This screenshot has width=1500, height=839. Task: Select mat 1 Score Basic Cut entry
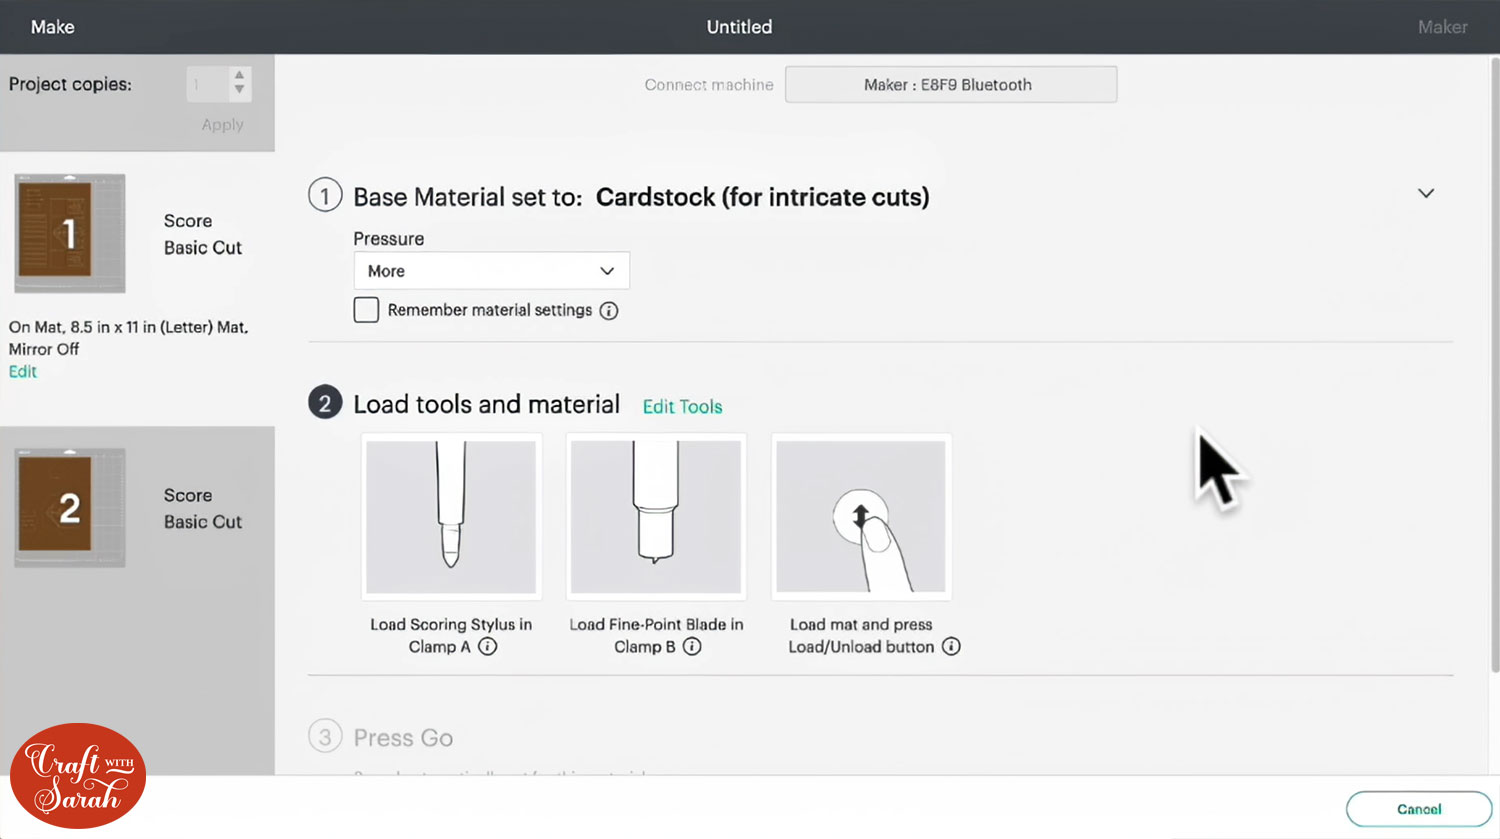coord(137,234)
